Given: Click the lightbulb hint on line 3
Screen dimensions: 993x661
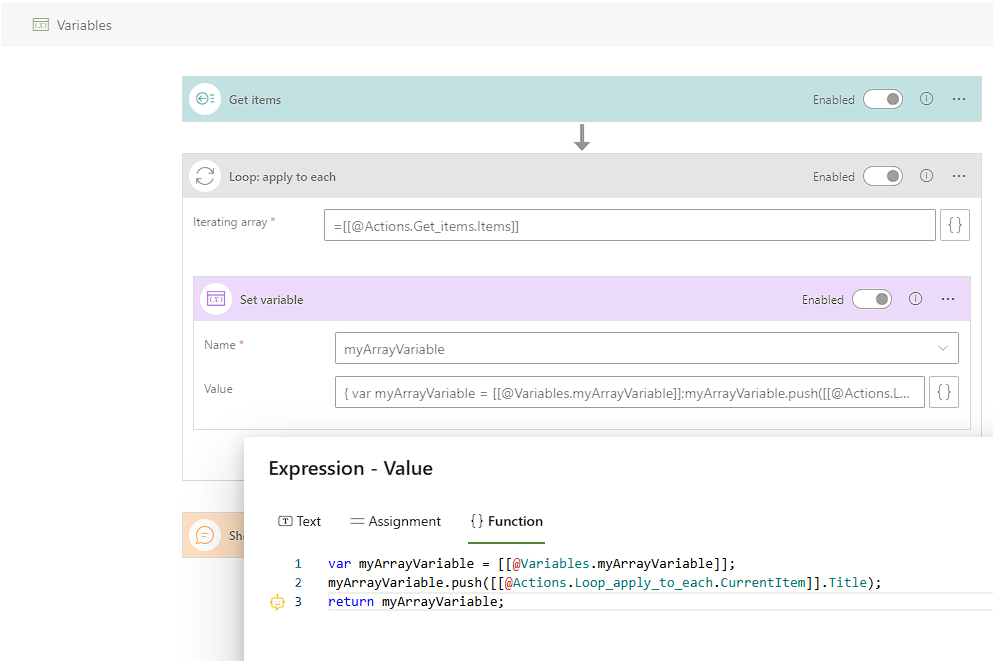Looking at the screenshot, I should (x=278, y=602).
